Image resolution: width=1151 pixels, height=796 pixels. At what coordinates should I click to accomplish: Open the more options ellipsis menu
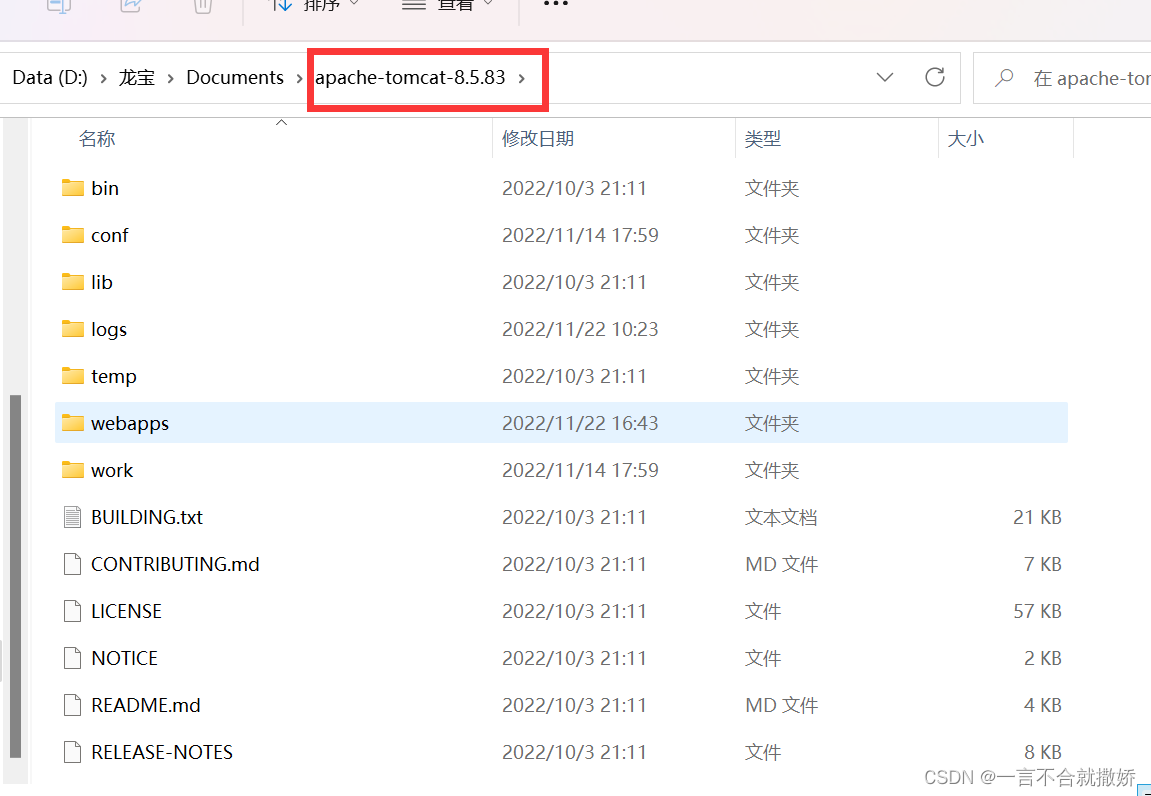pos(555,4)
